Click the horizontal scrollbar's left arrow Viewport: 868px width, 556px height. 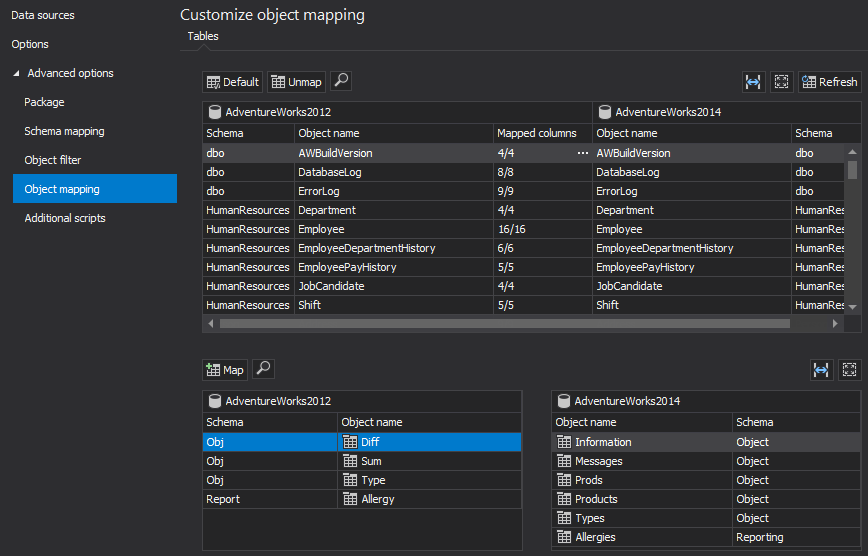(211, 323)
